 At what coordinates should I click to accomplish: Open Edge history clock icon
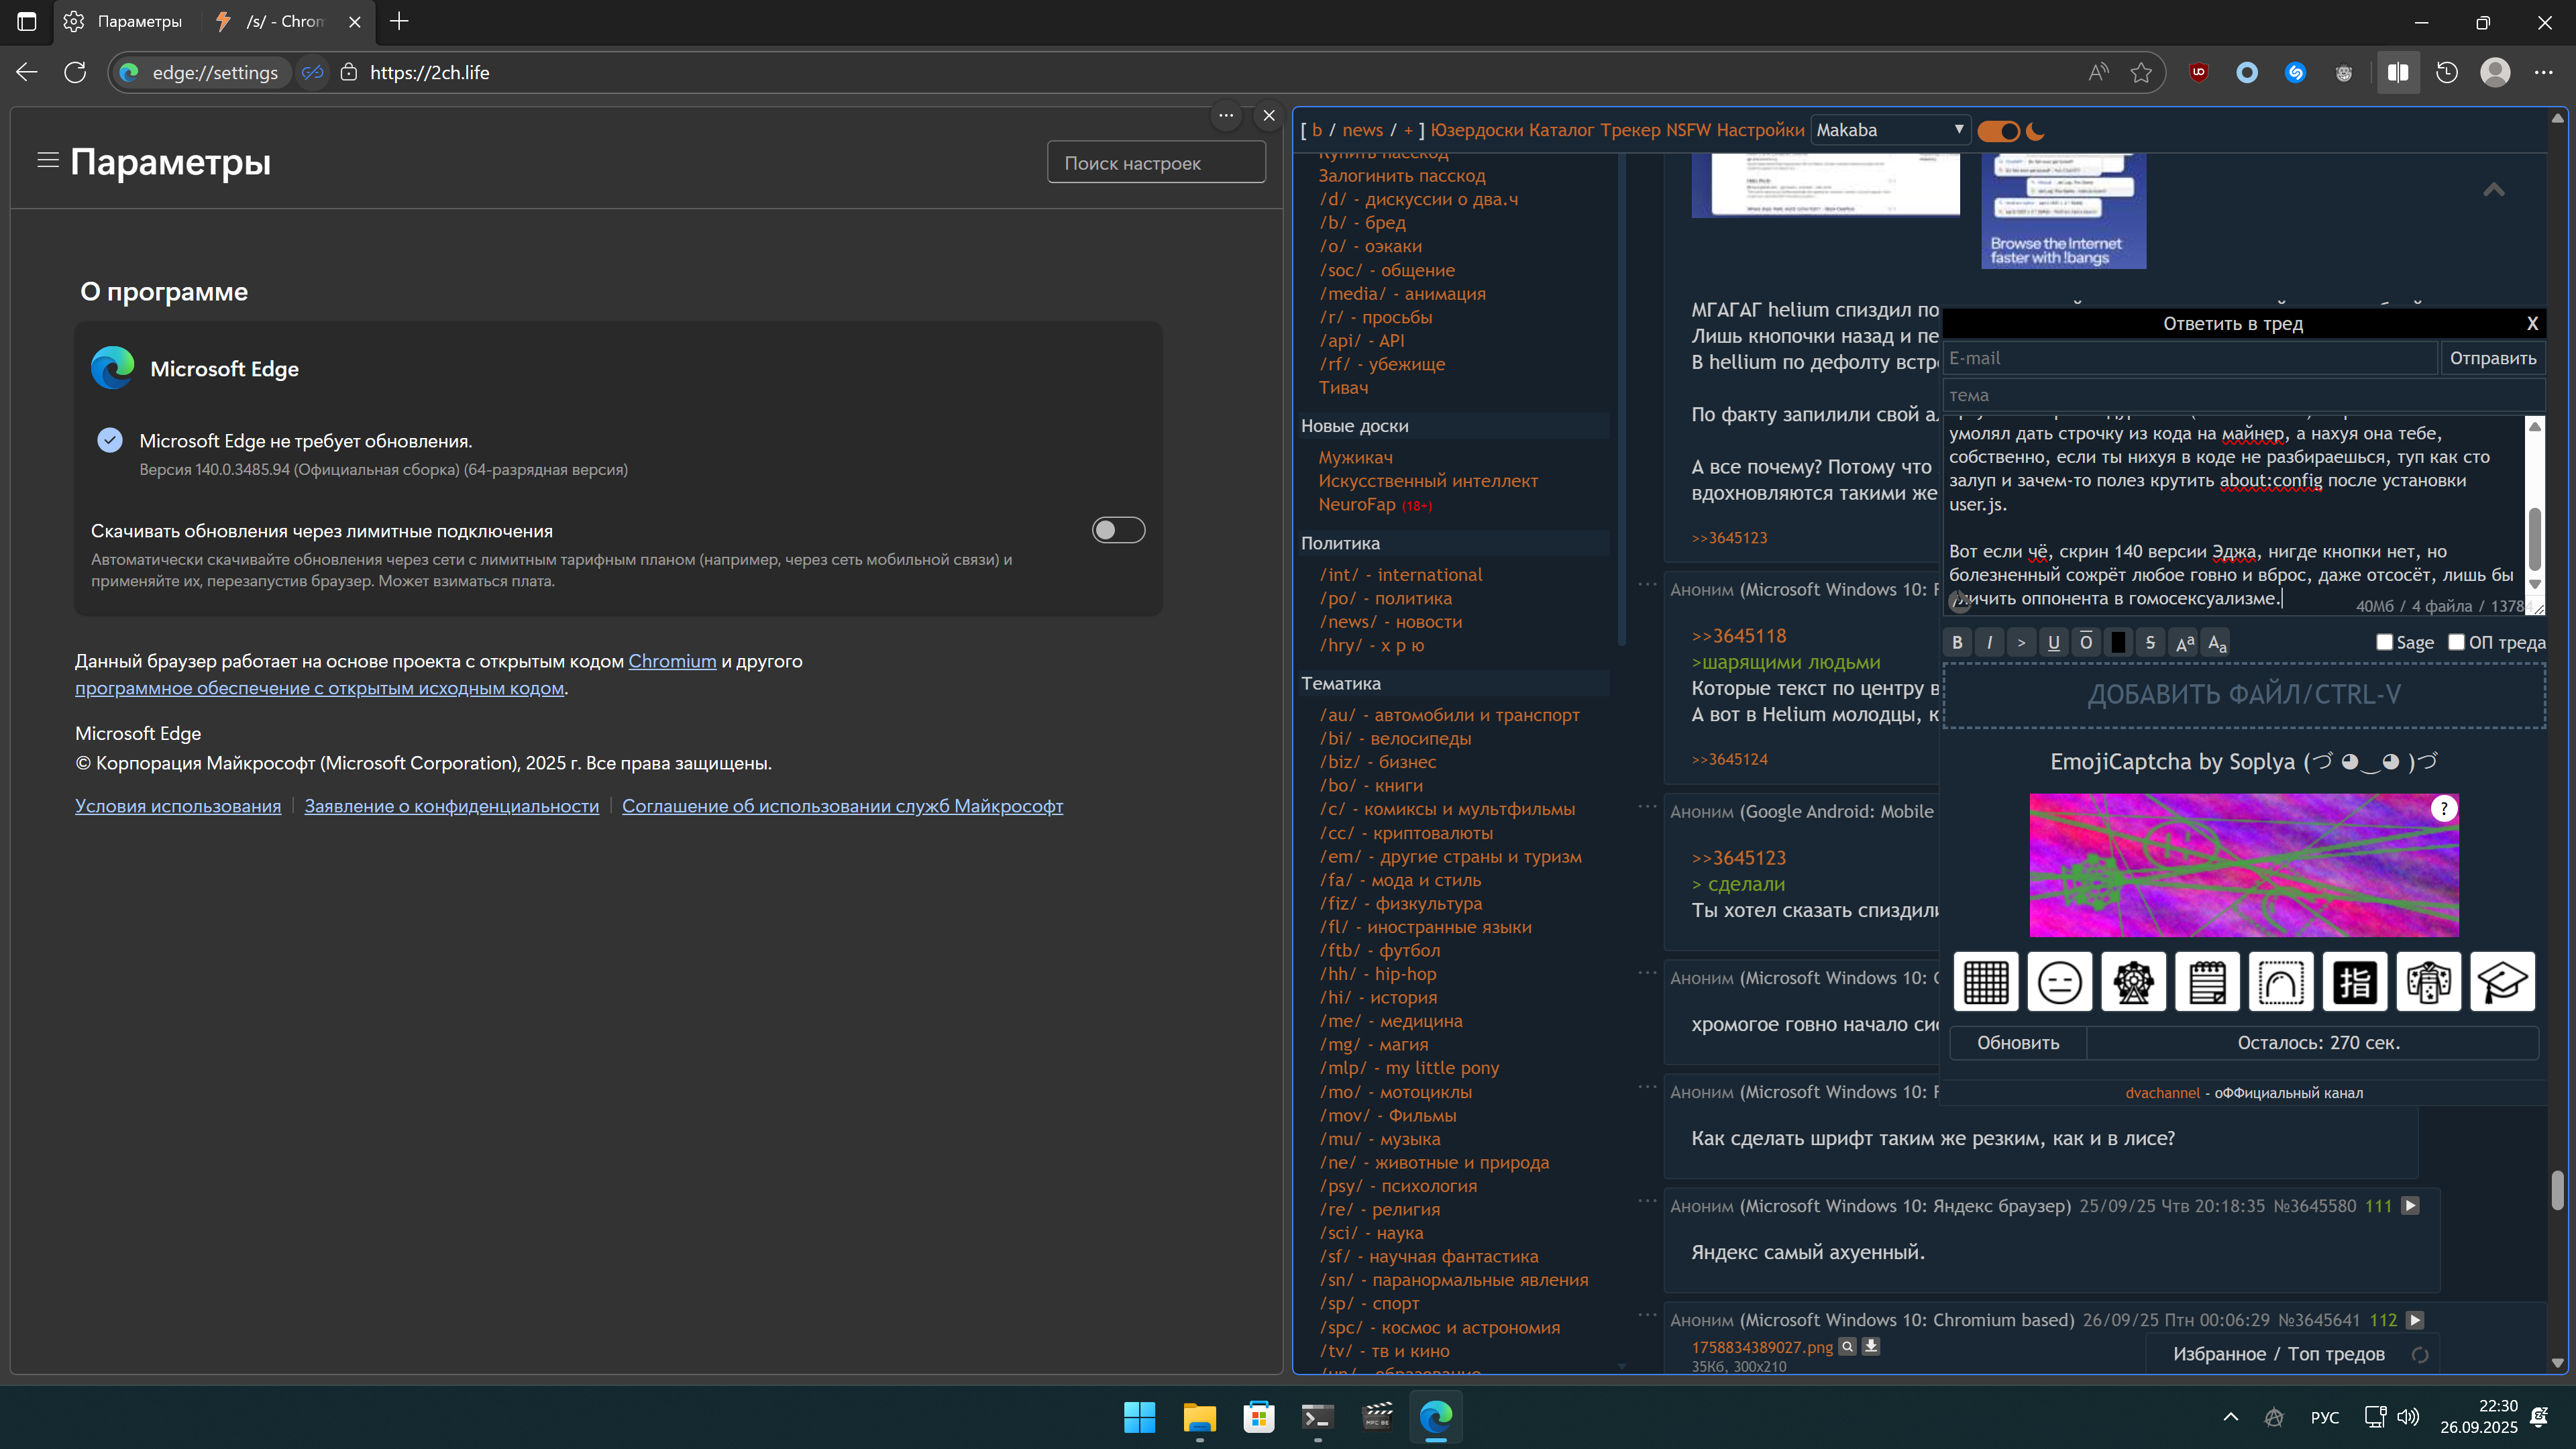(x=2446, y=72)
